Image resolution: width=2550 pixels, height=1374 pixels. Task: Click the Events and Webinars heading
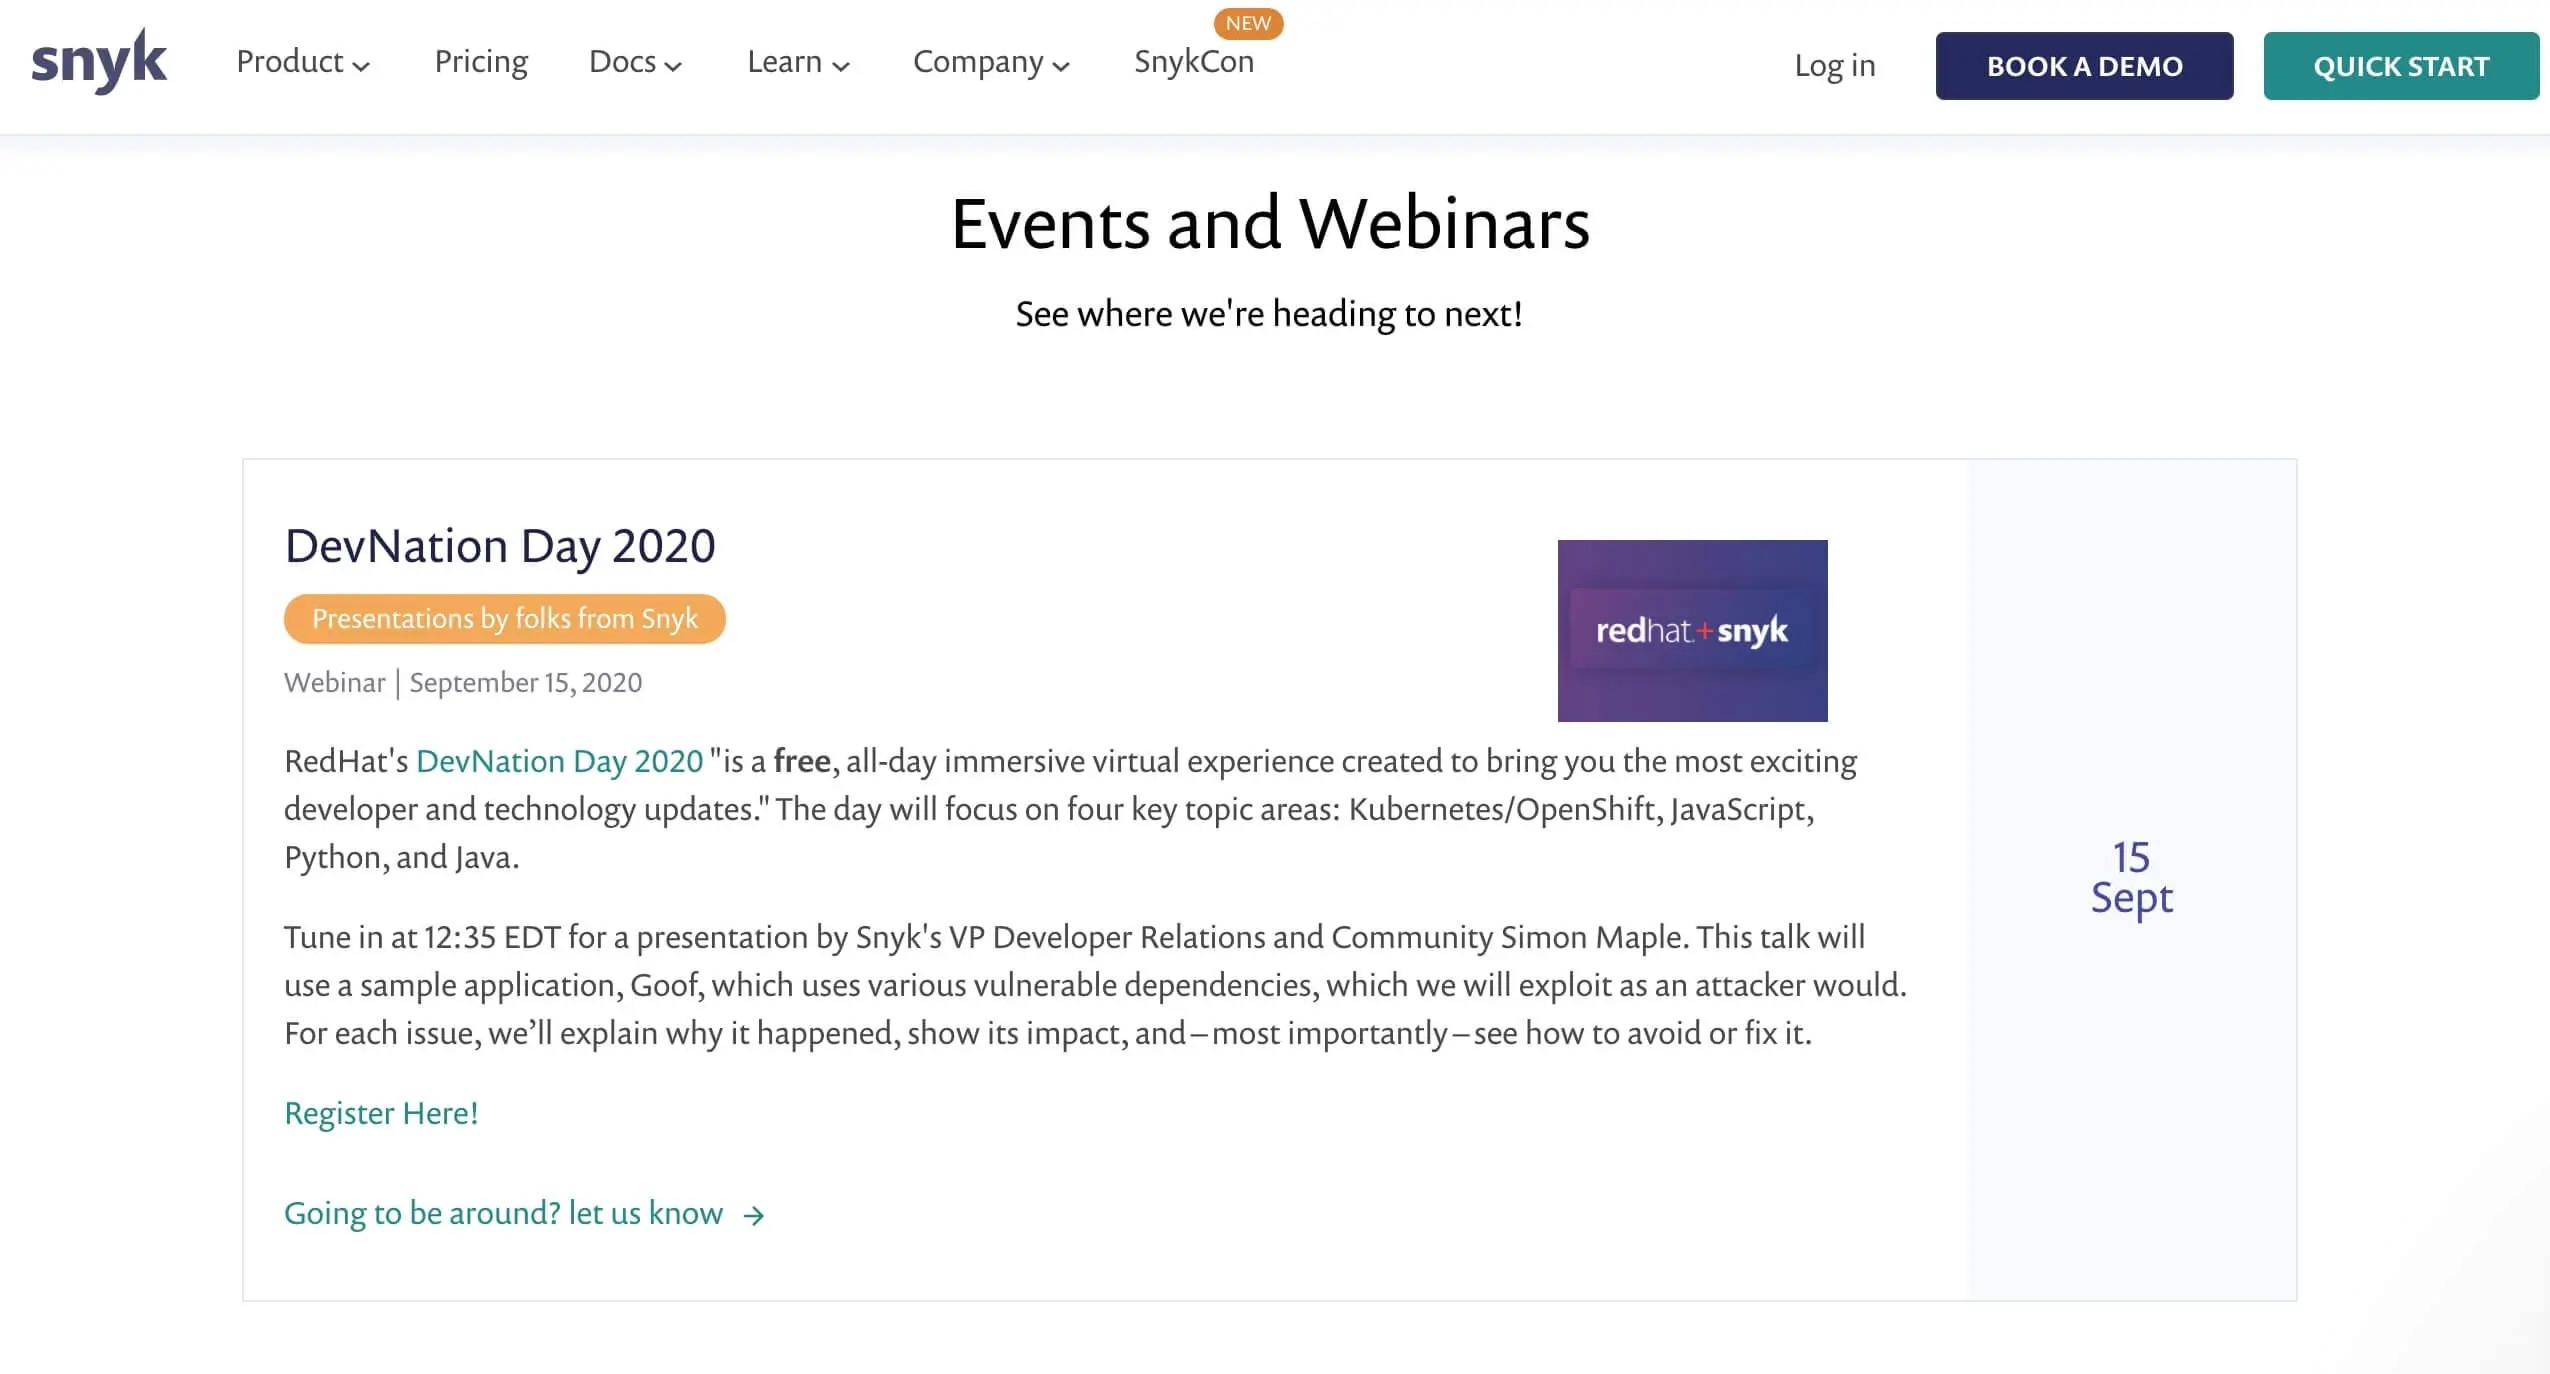tap(1270, 224)
